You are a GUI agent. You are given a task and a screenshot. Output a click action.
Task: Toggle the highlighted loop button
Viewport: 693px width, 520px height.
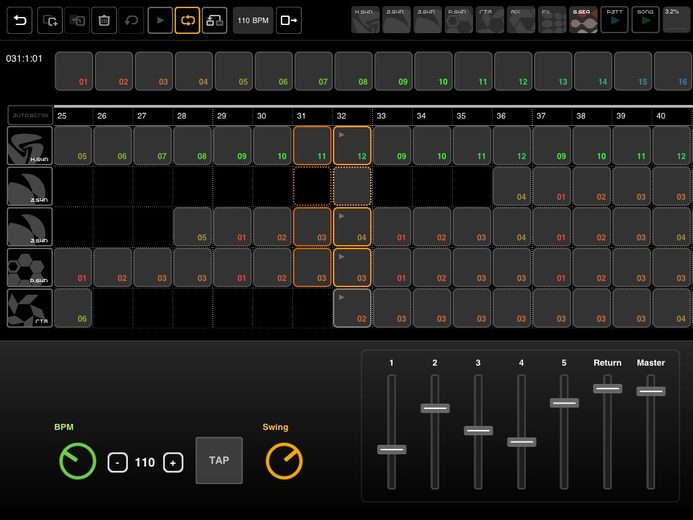(x=187, y=20)
